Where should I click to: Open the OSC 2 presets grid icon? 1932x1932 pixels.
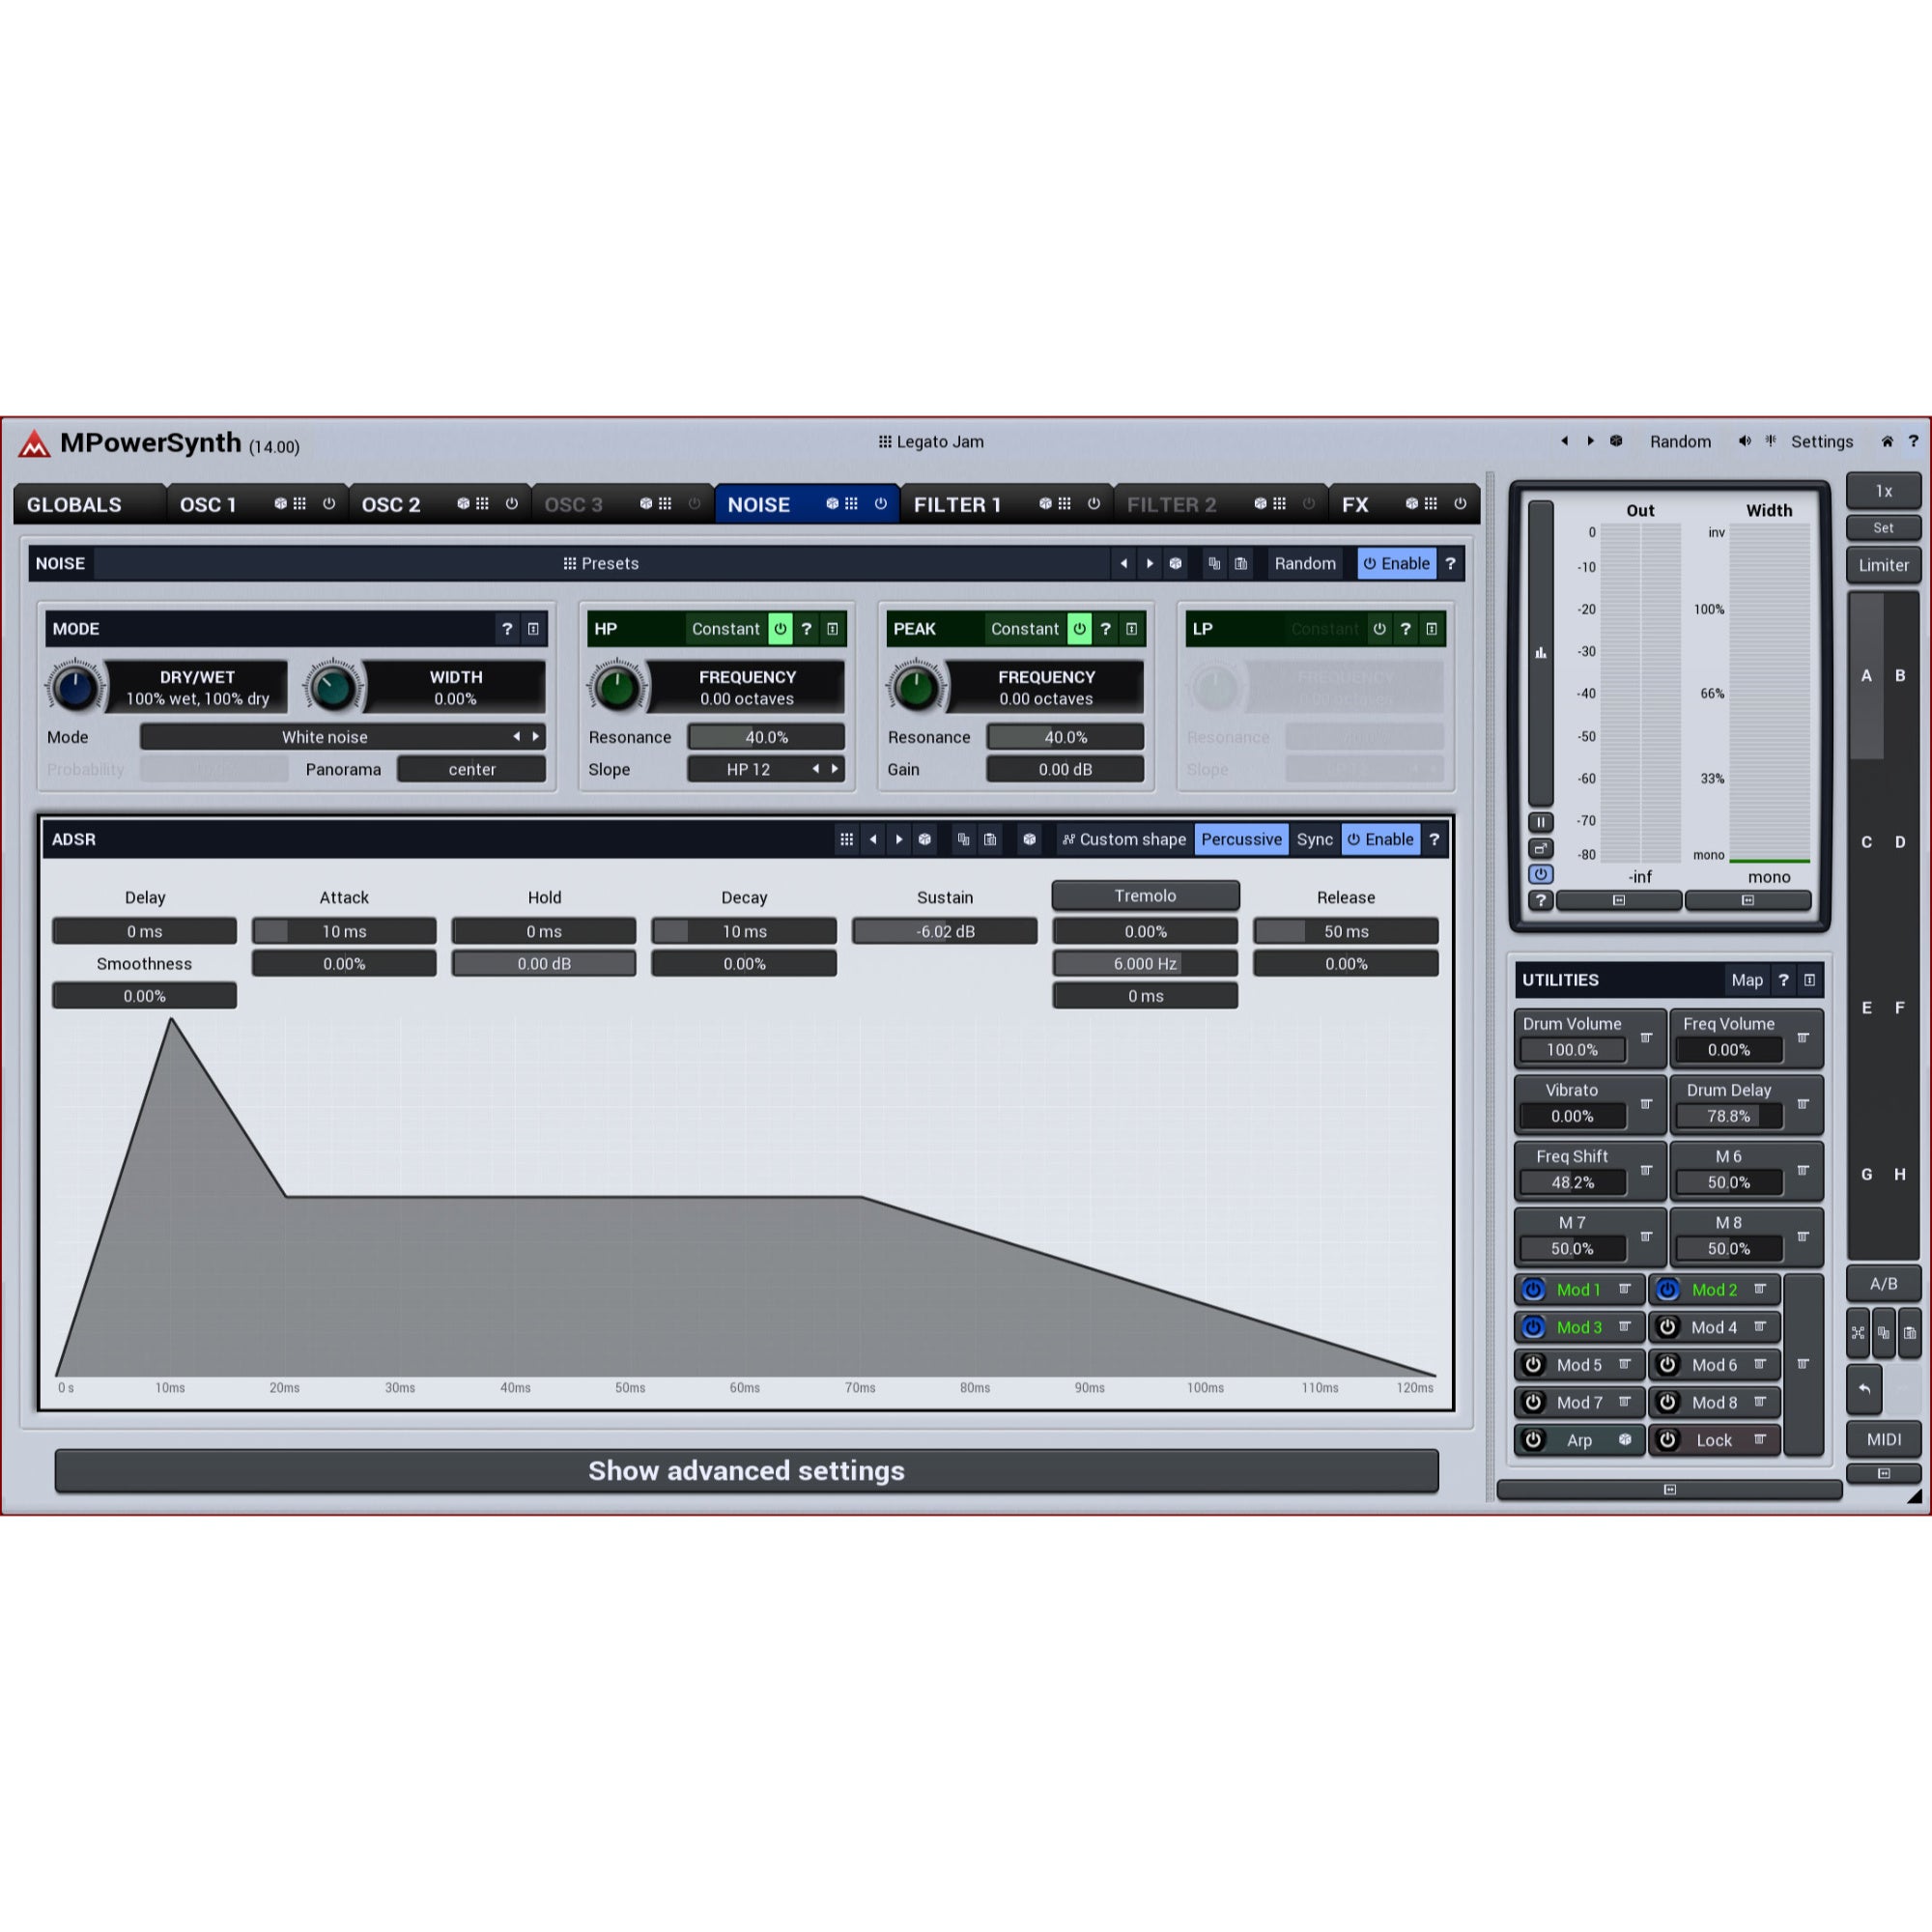coord(482,504)
